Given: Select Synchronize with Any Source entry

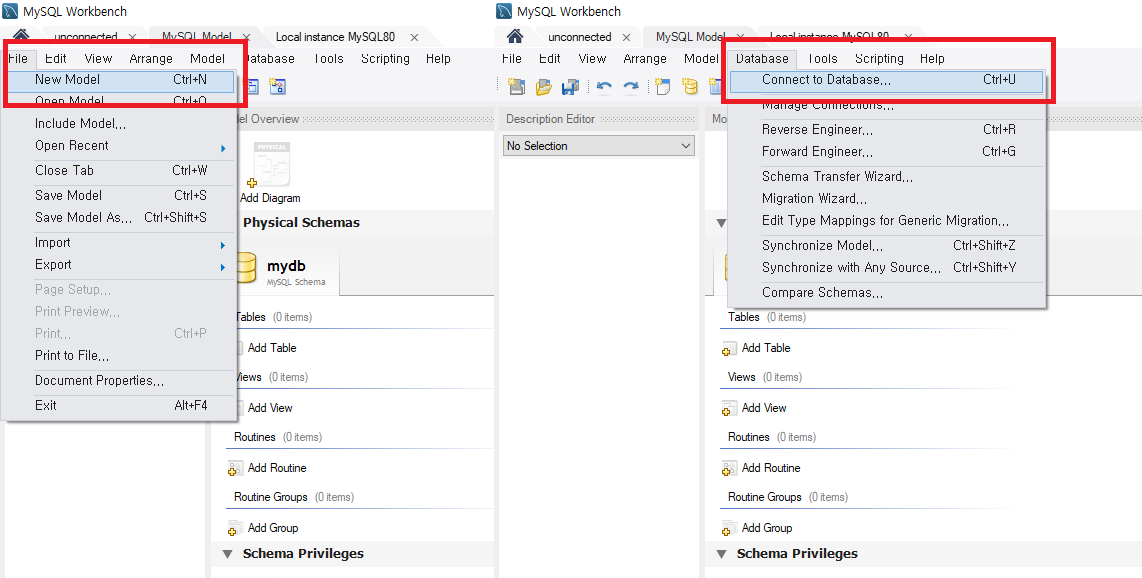Looking at the screenshot, I should (886, 268).
